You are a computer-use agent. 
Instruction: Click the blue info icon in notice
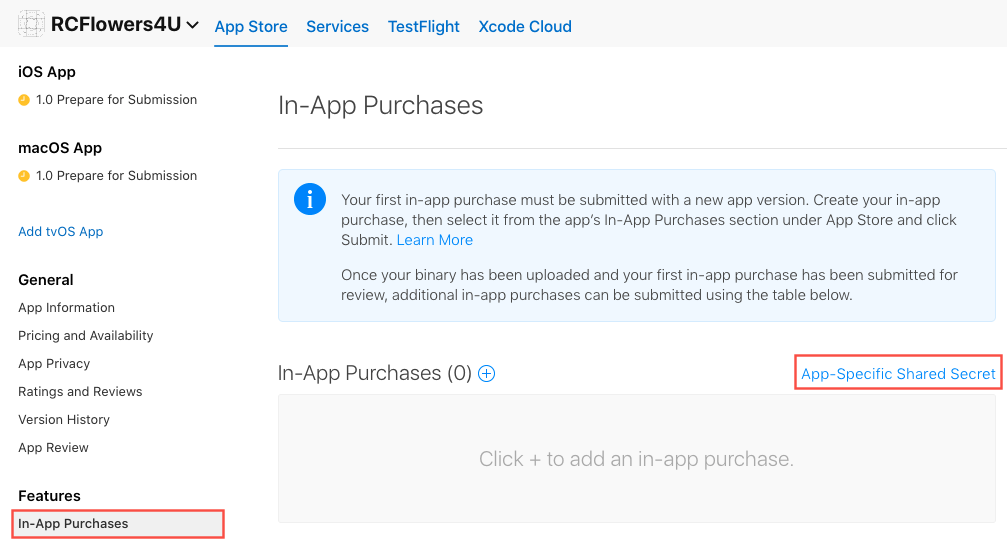310,199
